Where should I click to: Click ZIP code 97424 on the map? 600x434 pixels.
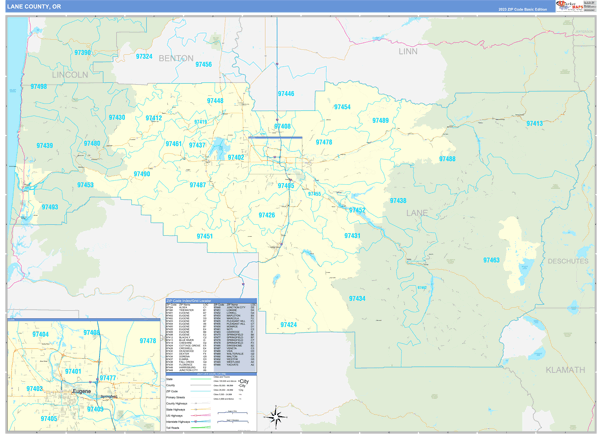click(x=289, y=324)
